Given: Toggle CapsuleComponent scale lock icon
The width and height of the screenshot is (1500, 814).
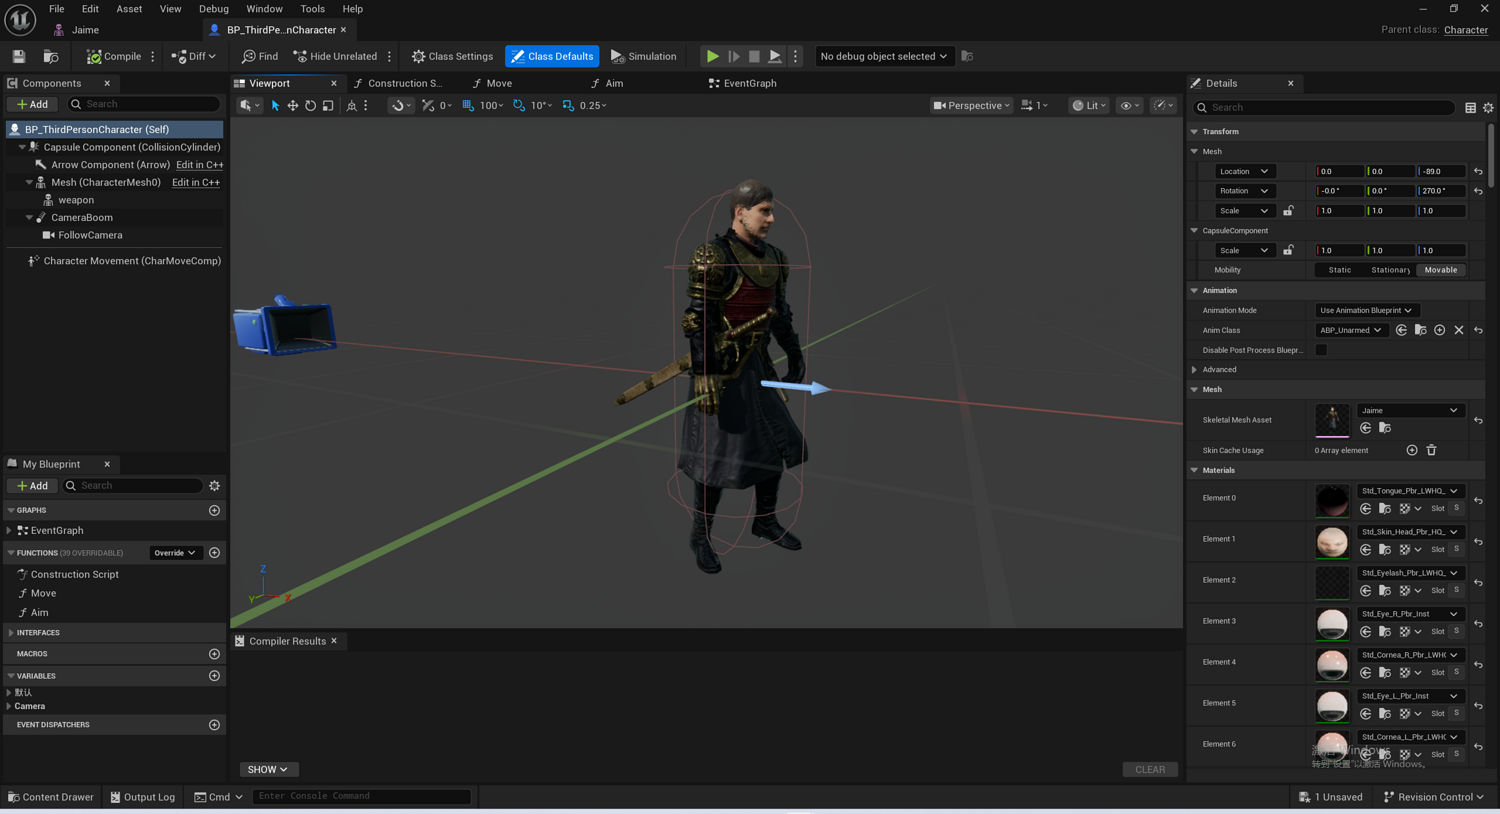Looking at the screenshot, I should tap(1288, 250).
